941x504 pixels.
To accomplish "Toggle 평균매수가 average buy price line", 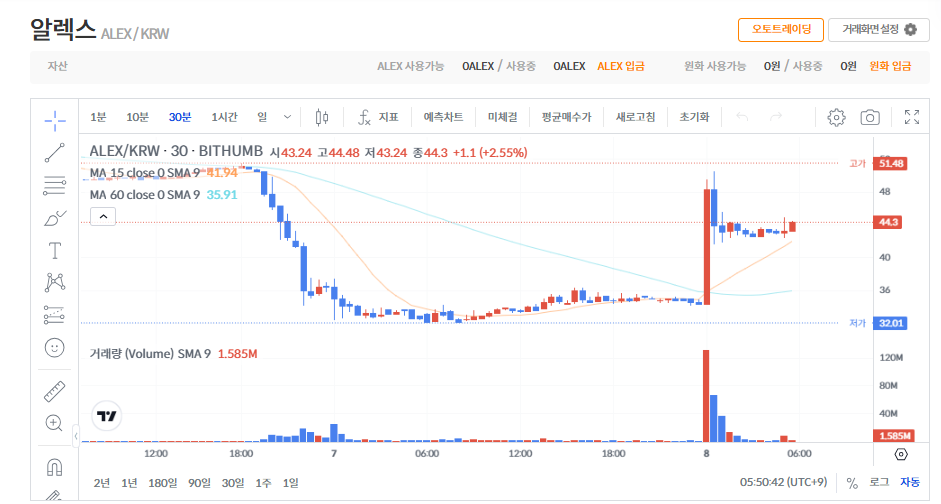I will coord(567,117).
